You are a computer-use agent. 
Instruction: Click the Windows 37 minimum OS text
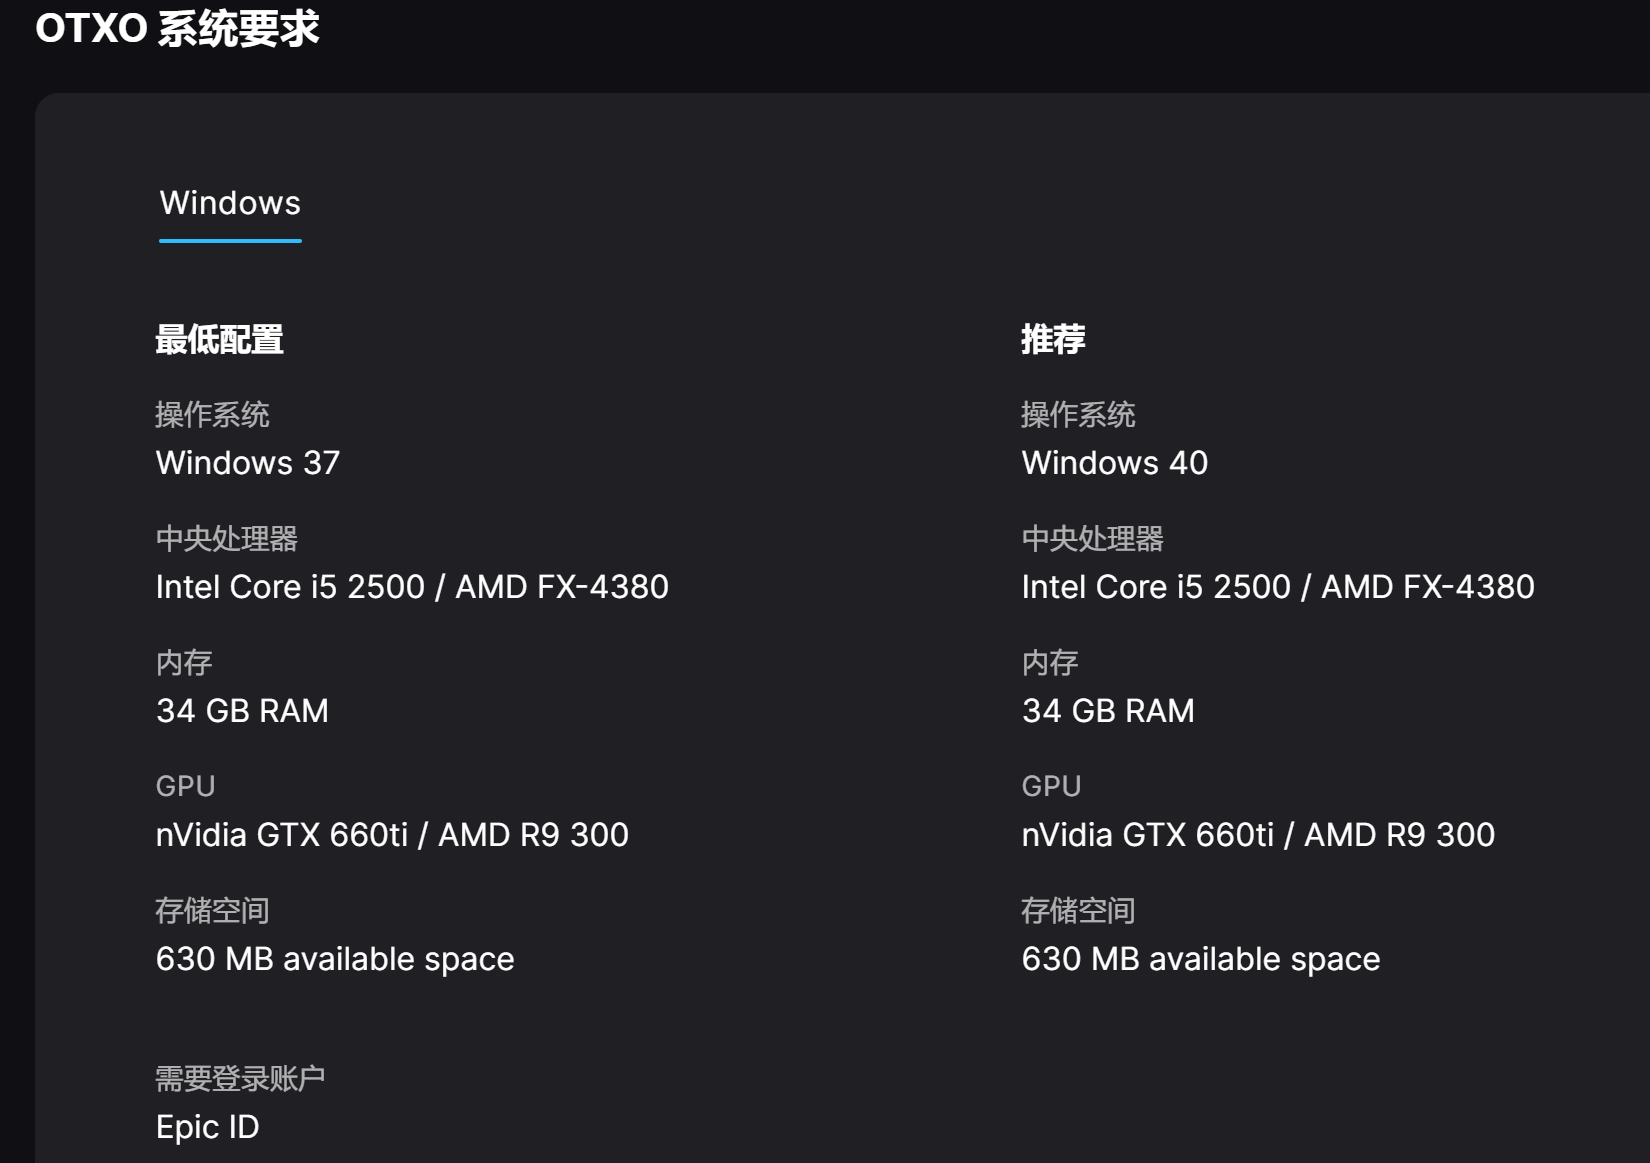pos(248,463)
